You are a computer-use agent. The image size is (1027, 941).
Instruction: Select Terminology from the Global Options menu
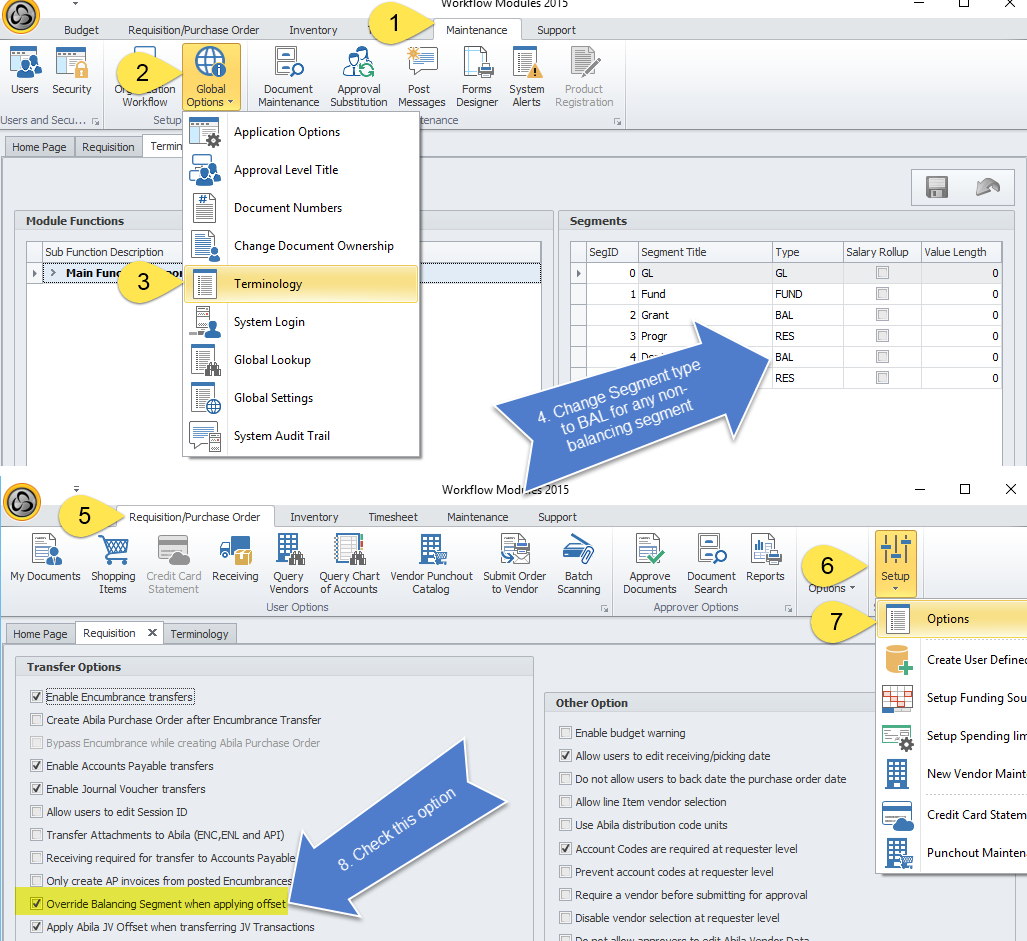pos(267,284)
